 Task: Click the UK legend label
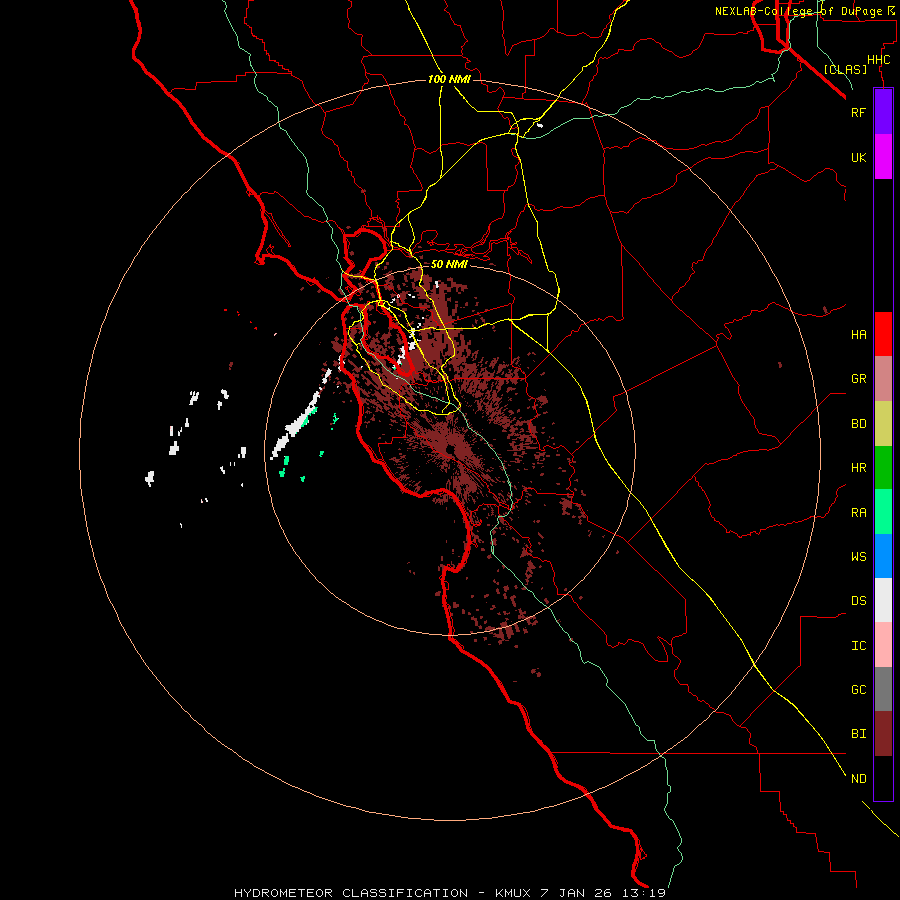[x=858, y=157]
